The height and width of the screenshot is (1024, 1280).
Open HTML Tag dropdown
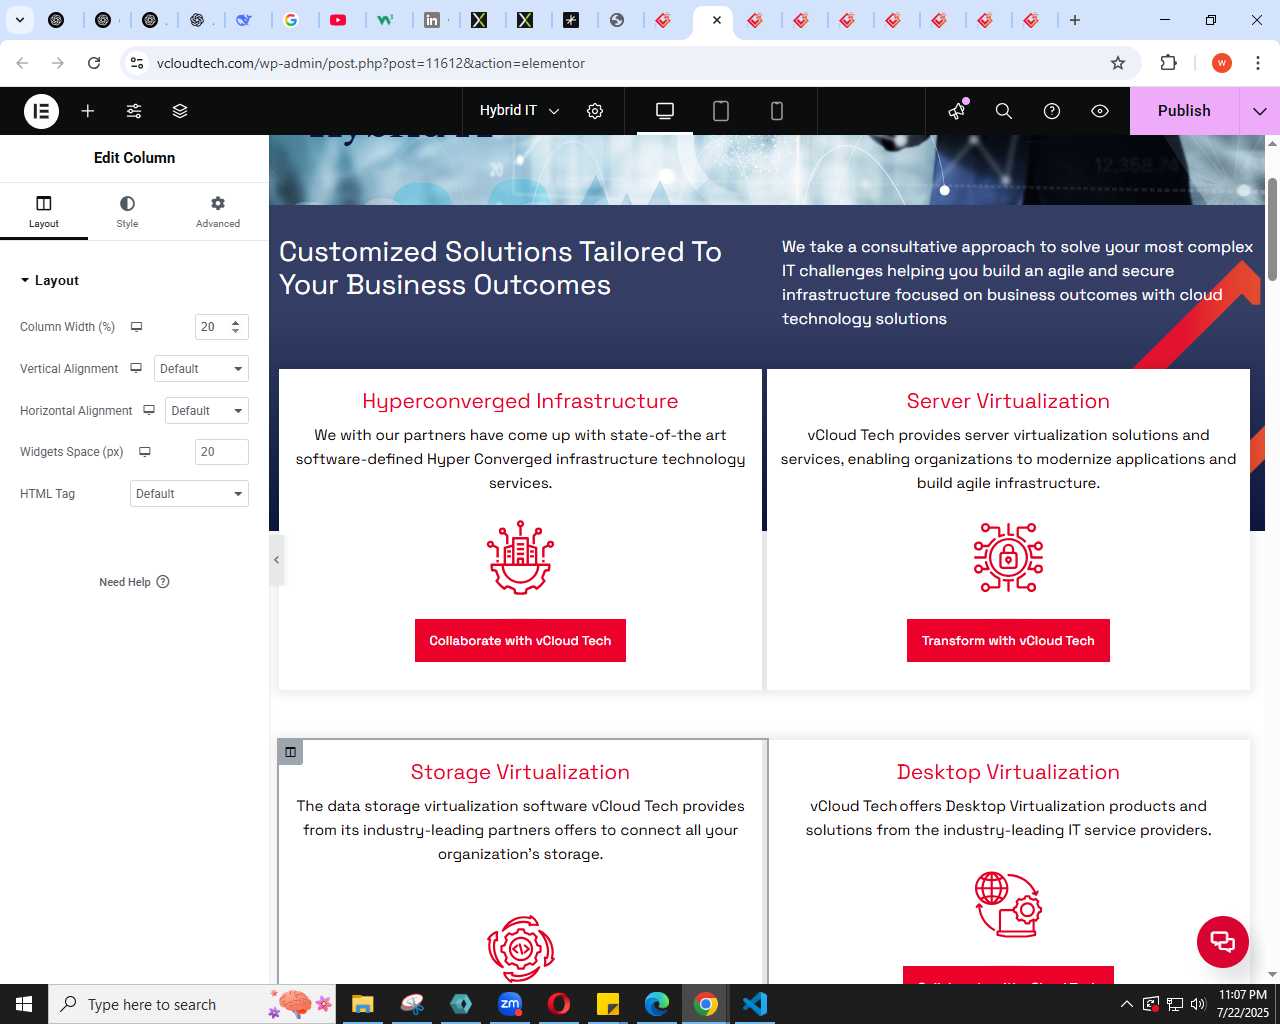(189, 494)
